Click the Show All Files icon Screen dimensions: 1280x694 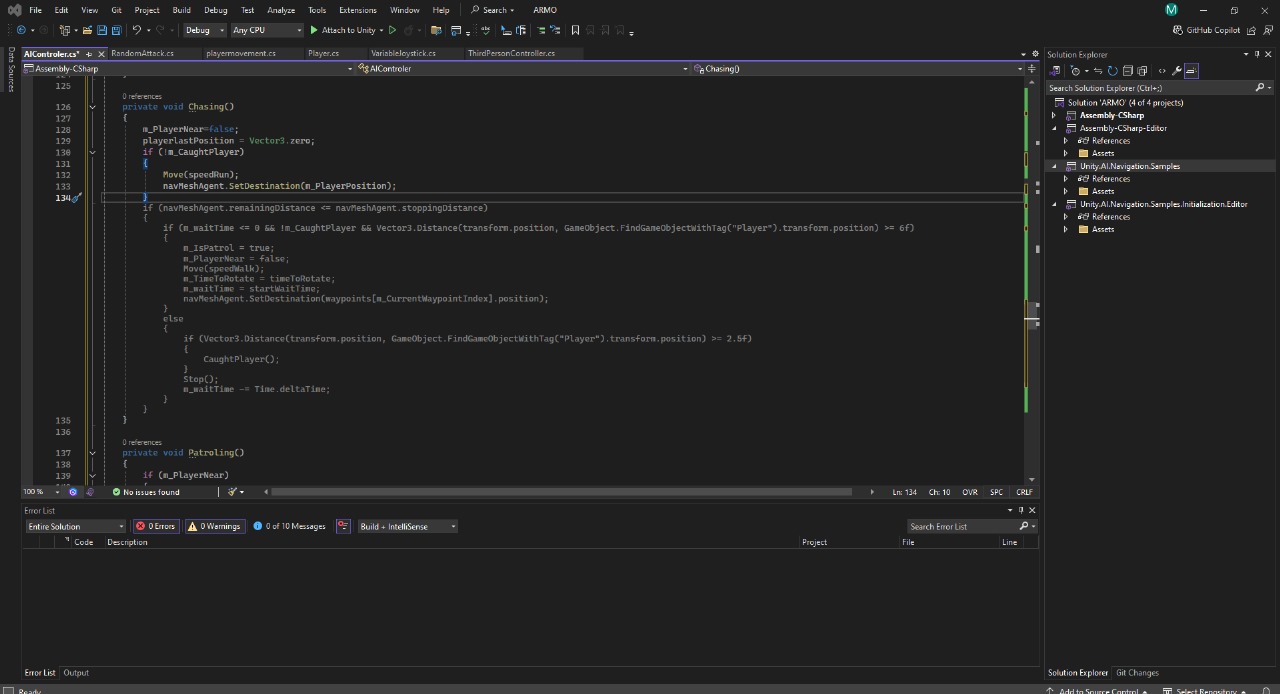click(x=1142, y=71)
